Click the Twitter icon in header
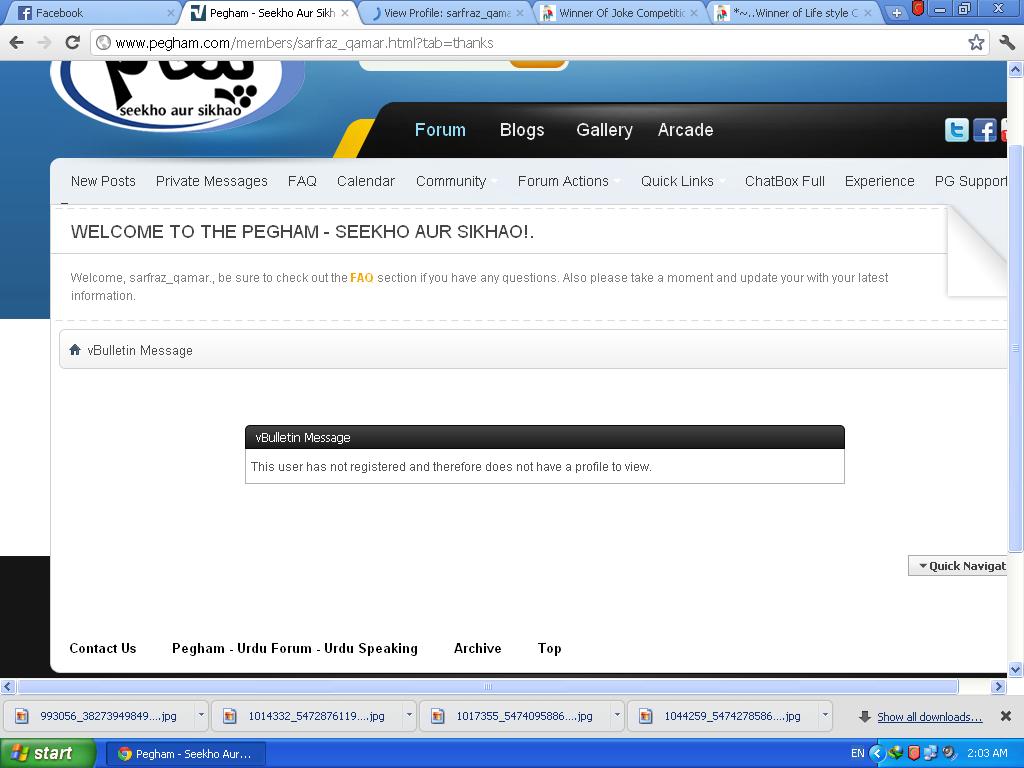 956,130
